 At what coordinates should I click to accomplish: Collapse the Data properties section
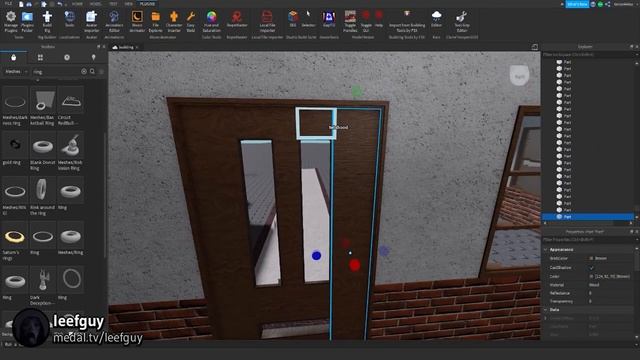coord(546,310)
